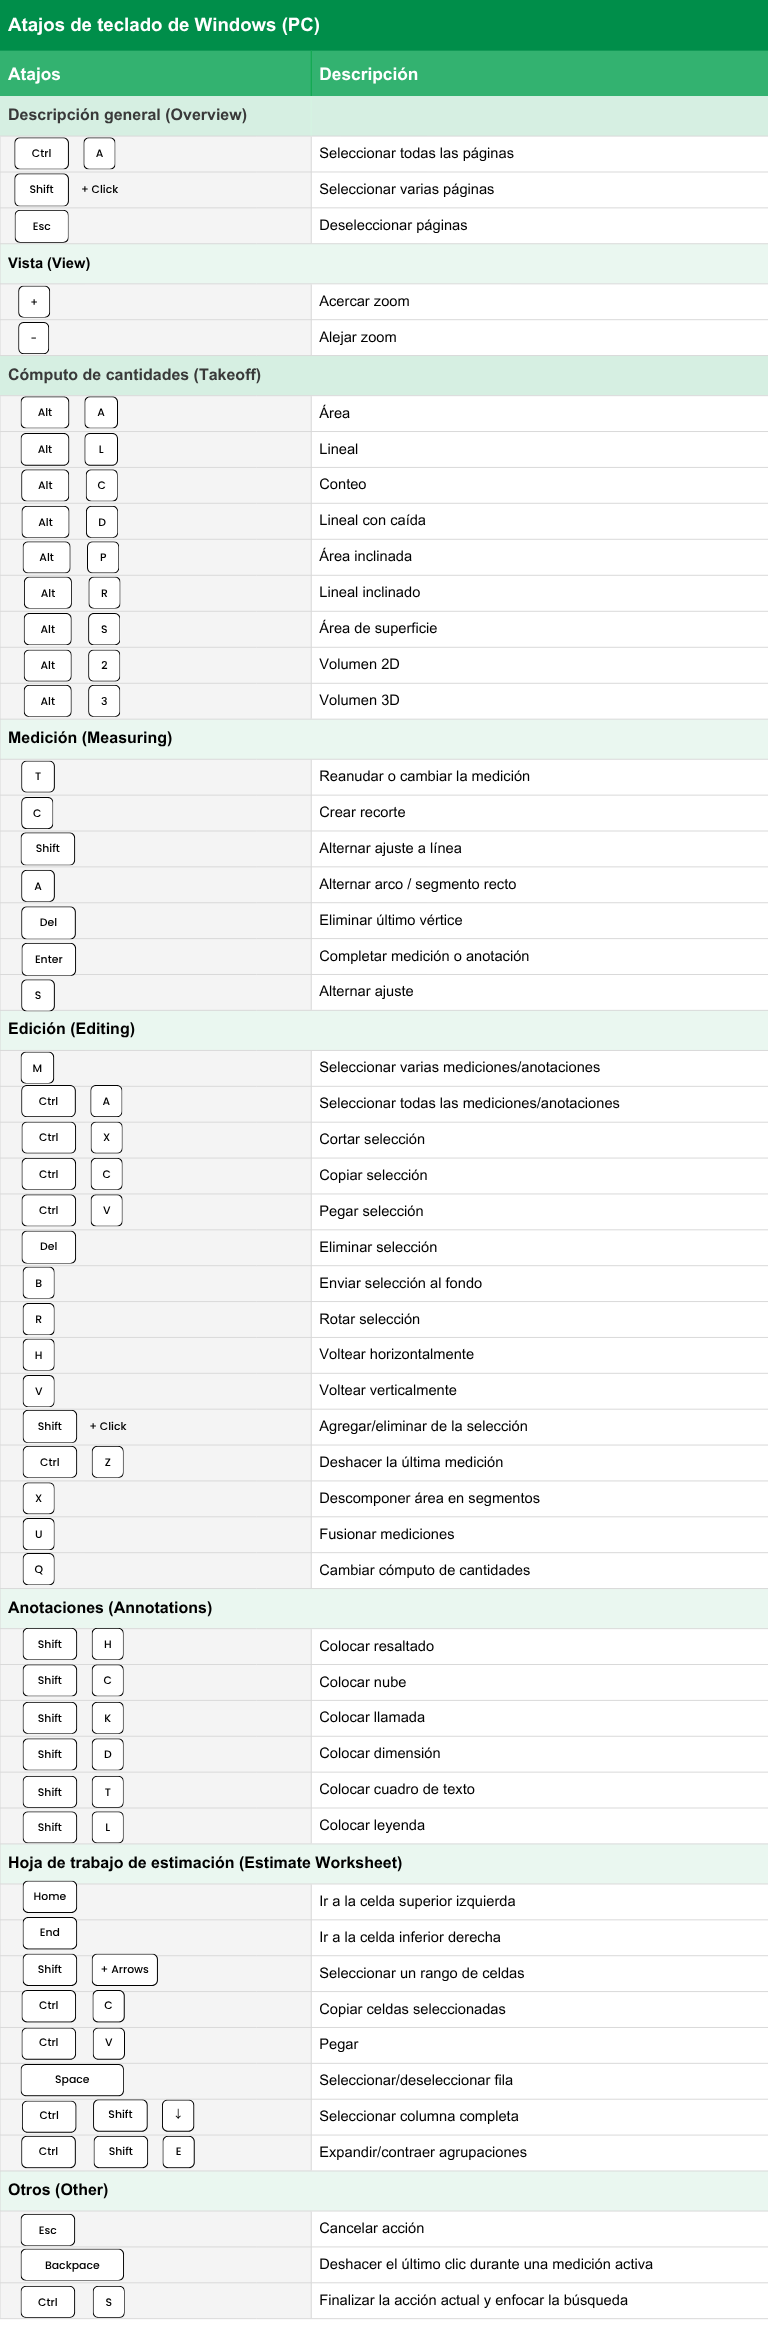The width and height of the screenshot is (768, 2352).
Task: Click the P key for Área inclinada
Action: (x=103, y=557)
